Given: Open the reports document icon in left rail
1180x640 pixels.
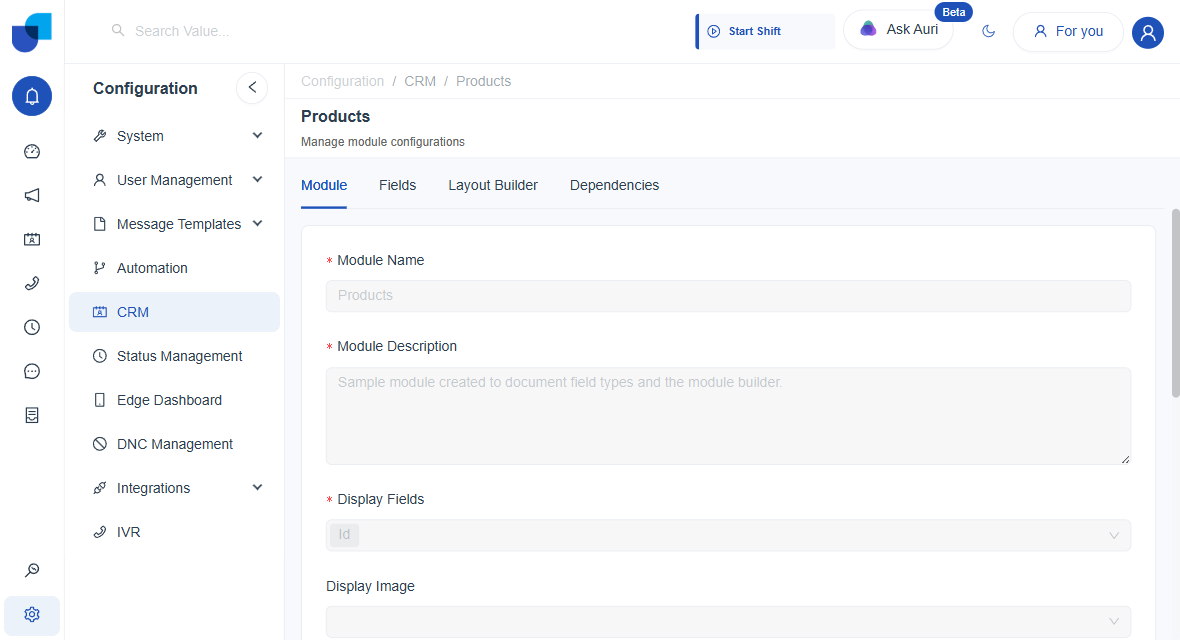Looking at the screenshot, I should pos(32,415).
